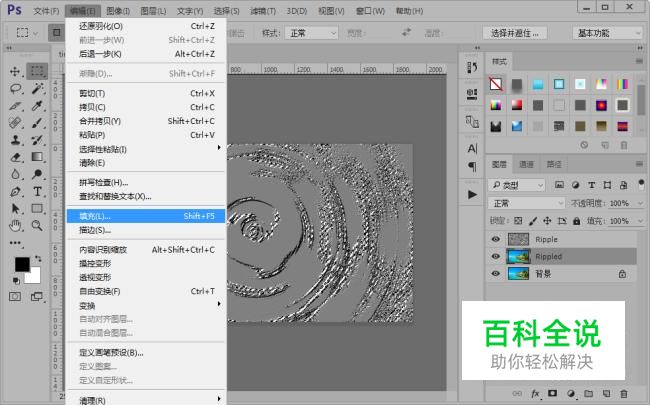
Task: Select the Healing Brush tool
Action: tap(15, 123)
